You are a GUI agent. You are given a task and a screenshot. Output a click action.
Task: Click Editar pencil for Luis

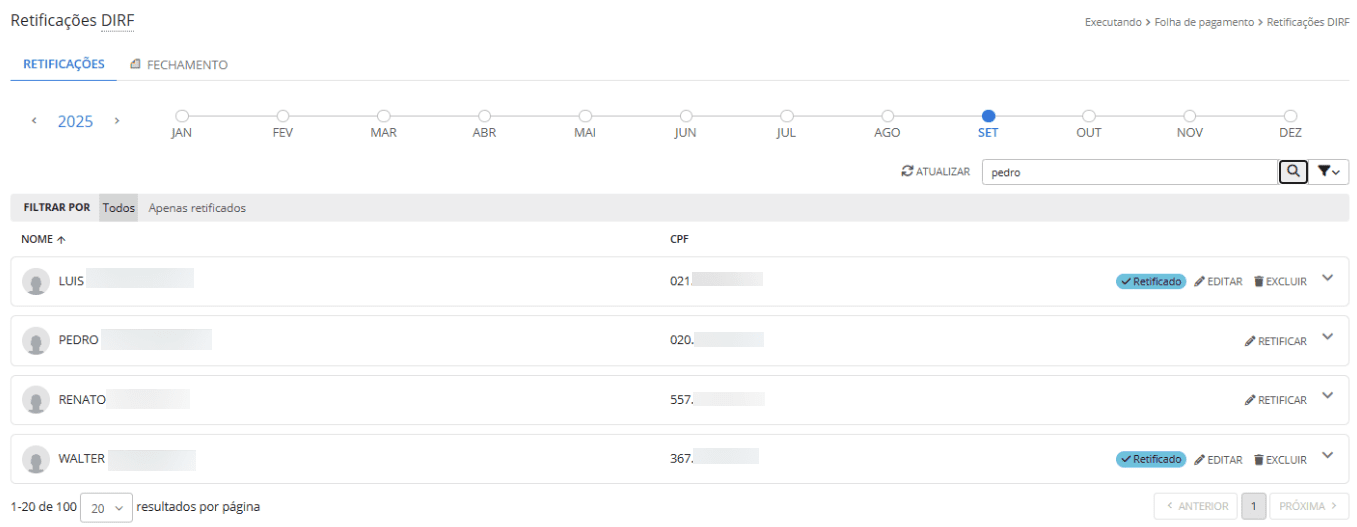click(1200, 282)
